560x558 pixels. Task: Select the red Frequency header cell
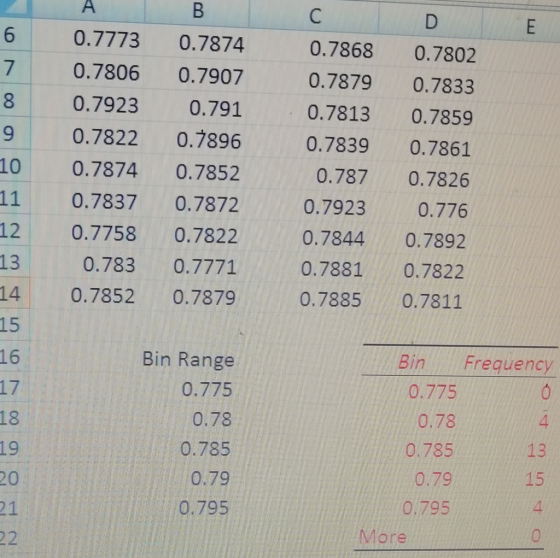[x=509, y=364]
